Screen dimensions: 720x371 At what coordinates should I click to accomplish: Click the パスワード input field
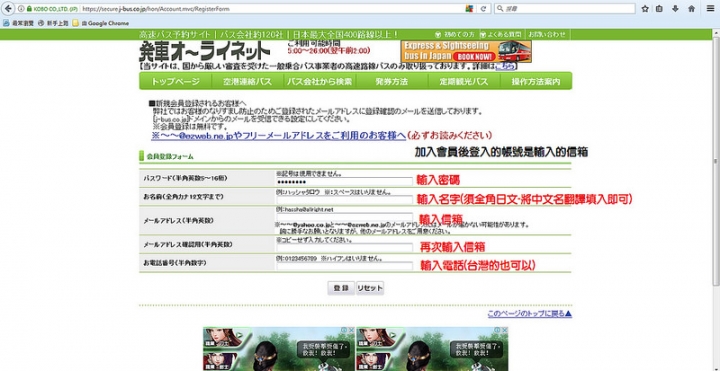(x=344, y=182)
